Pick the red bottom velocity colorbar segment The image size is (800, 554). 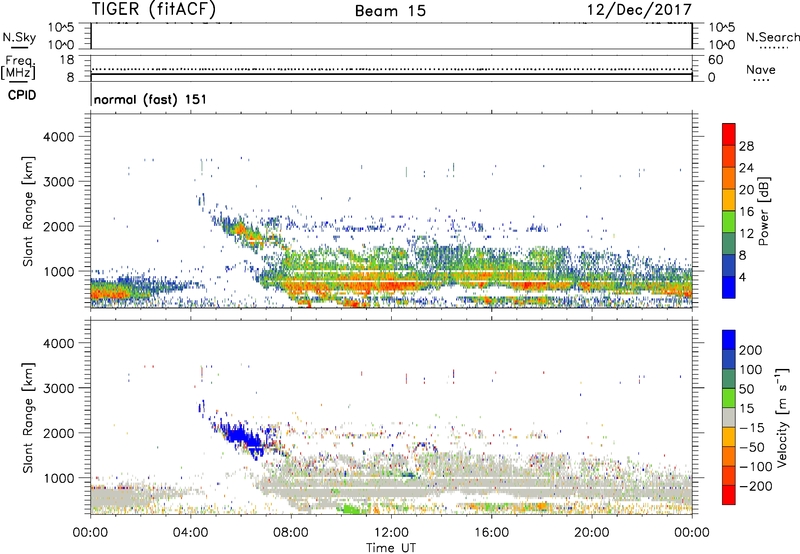click(729, 495)
